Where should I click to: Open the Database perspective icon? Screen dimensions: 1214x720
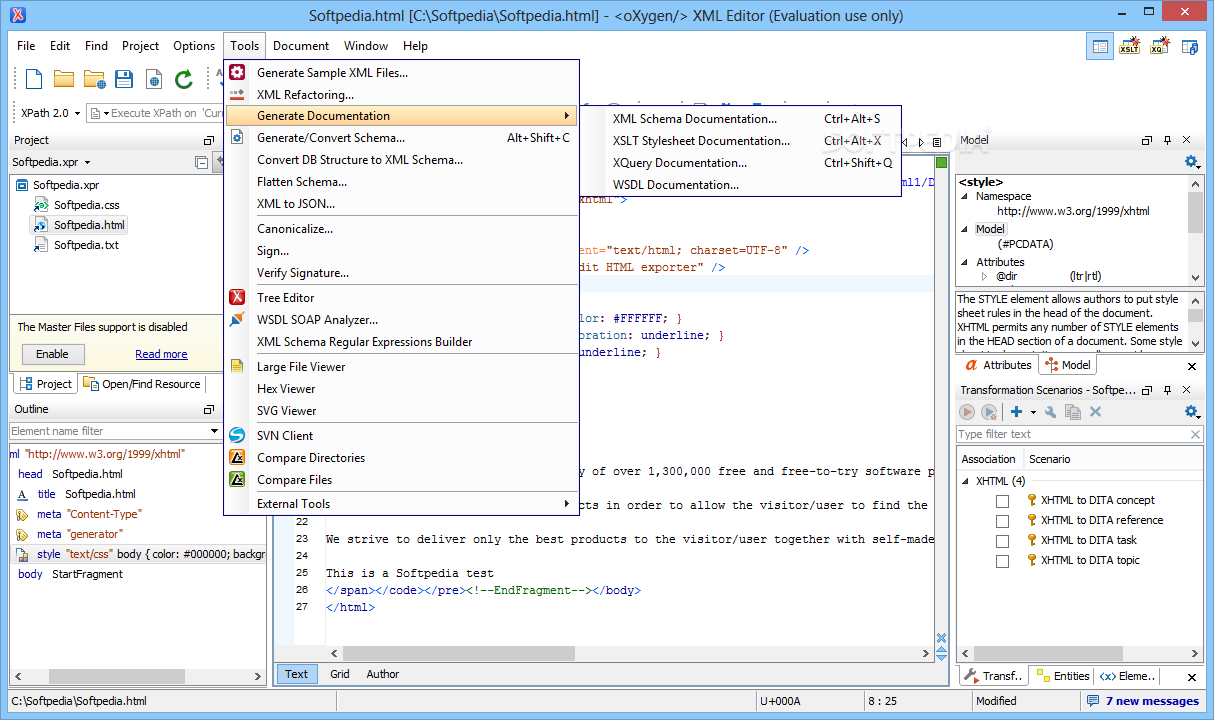(x=1189, y=46)
